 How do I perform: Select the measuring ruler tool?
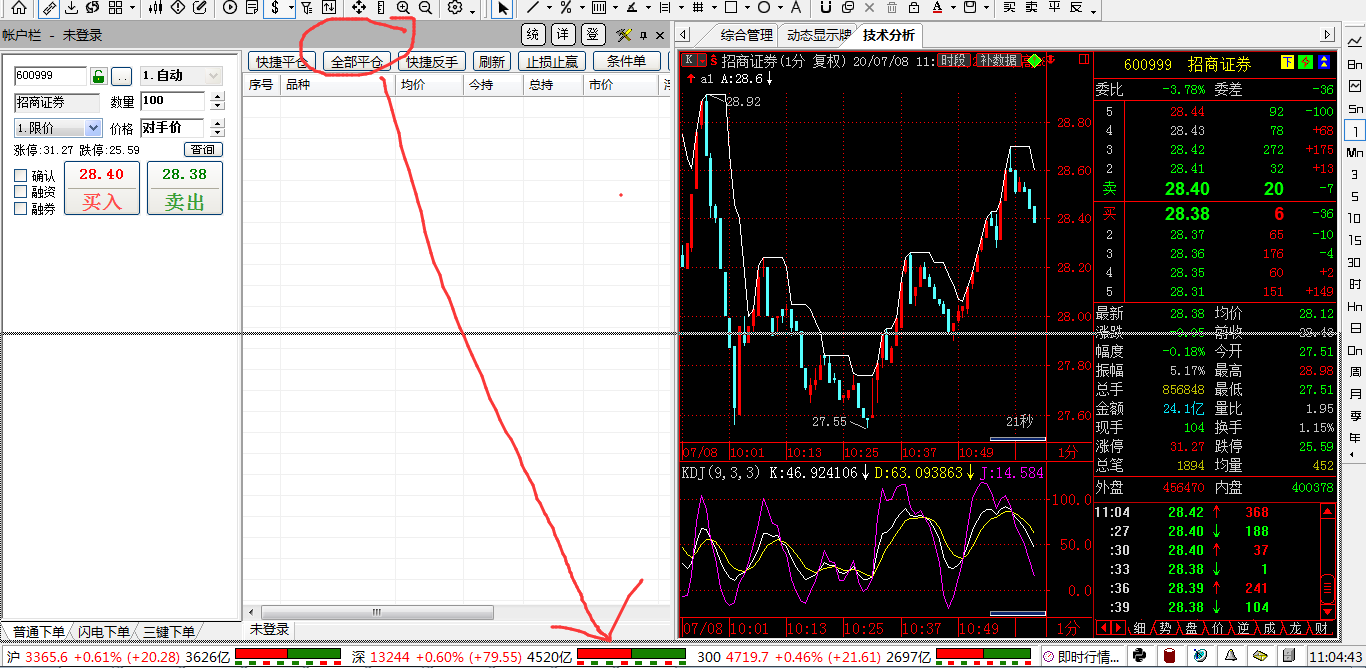click(49, 8)
